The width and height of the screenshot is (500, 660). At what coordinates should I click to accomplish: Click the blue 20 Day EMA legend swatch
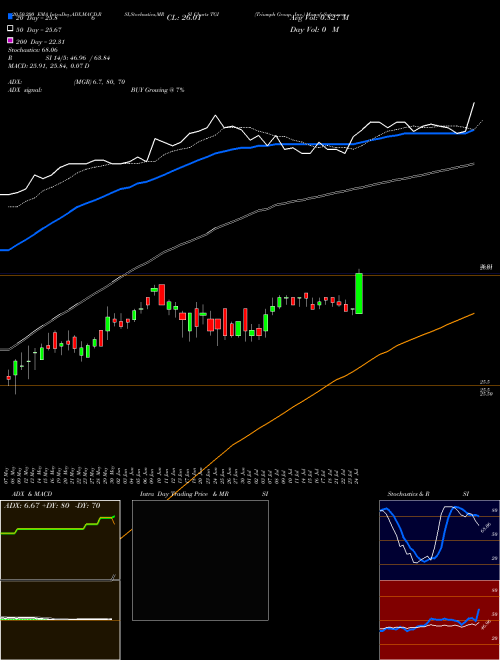(10, 17)
